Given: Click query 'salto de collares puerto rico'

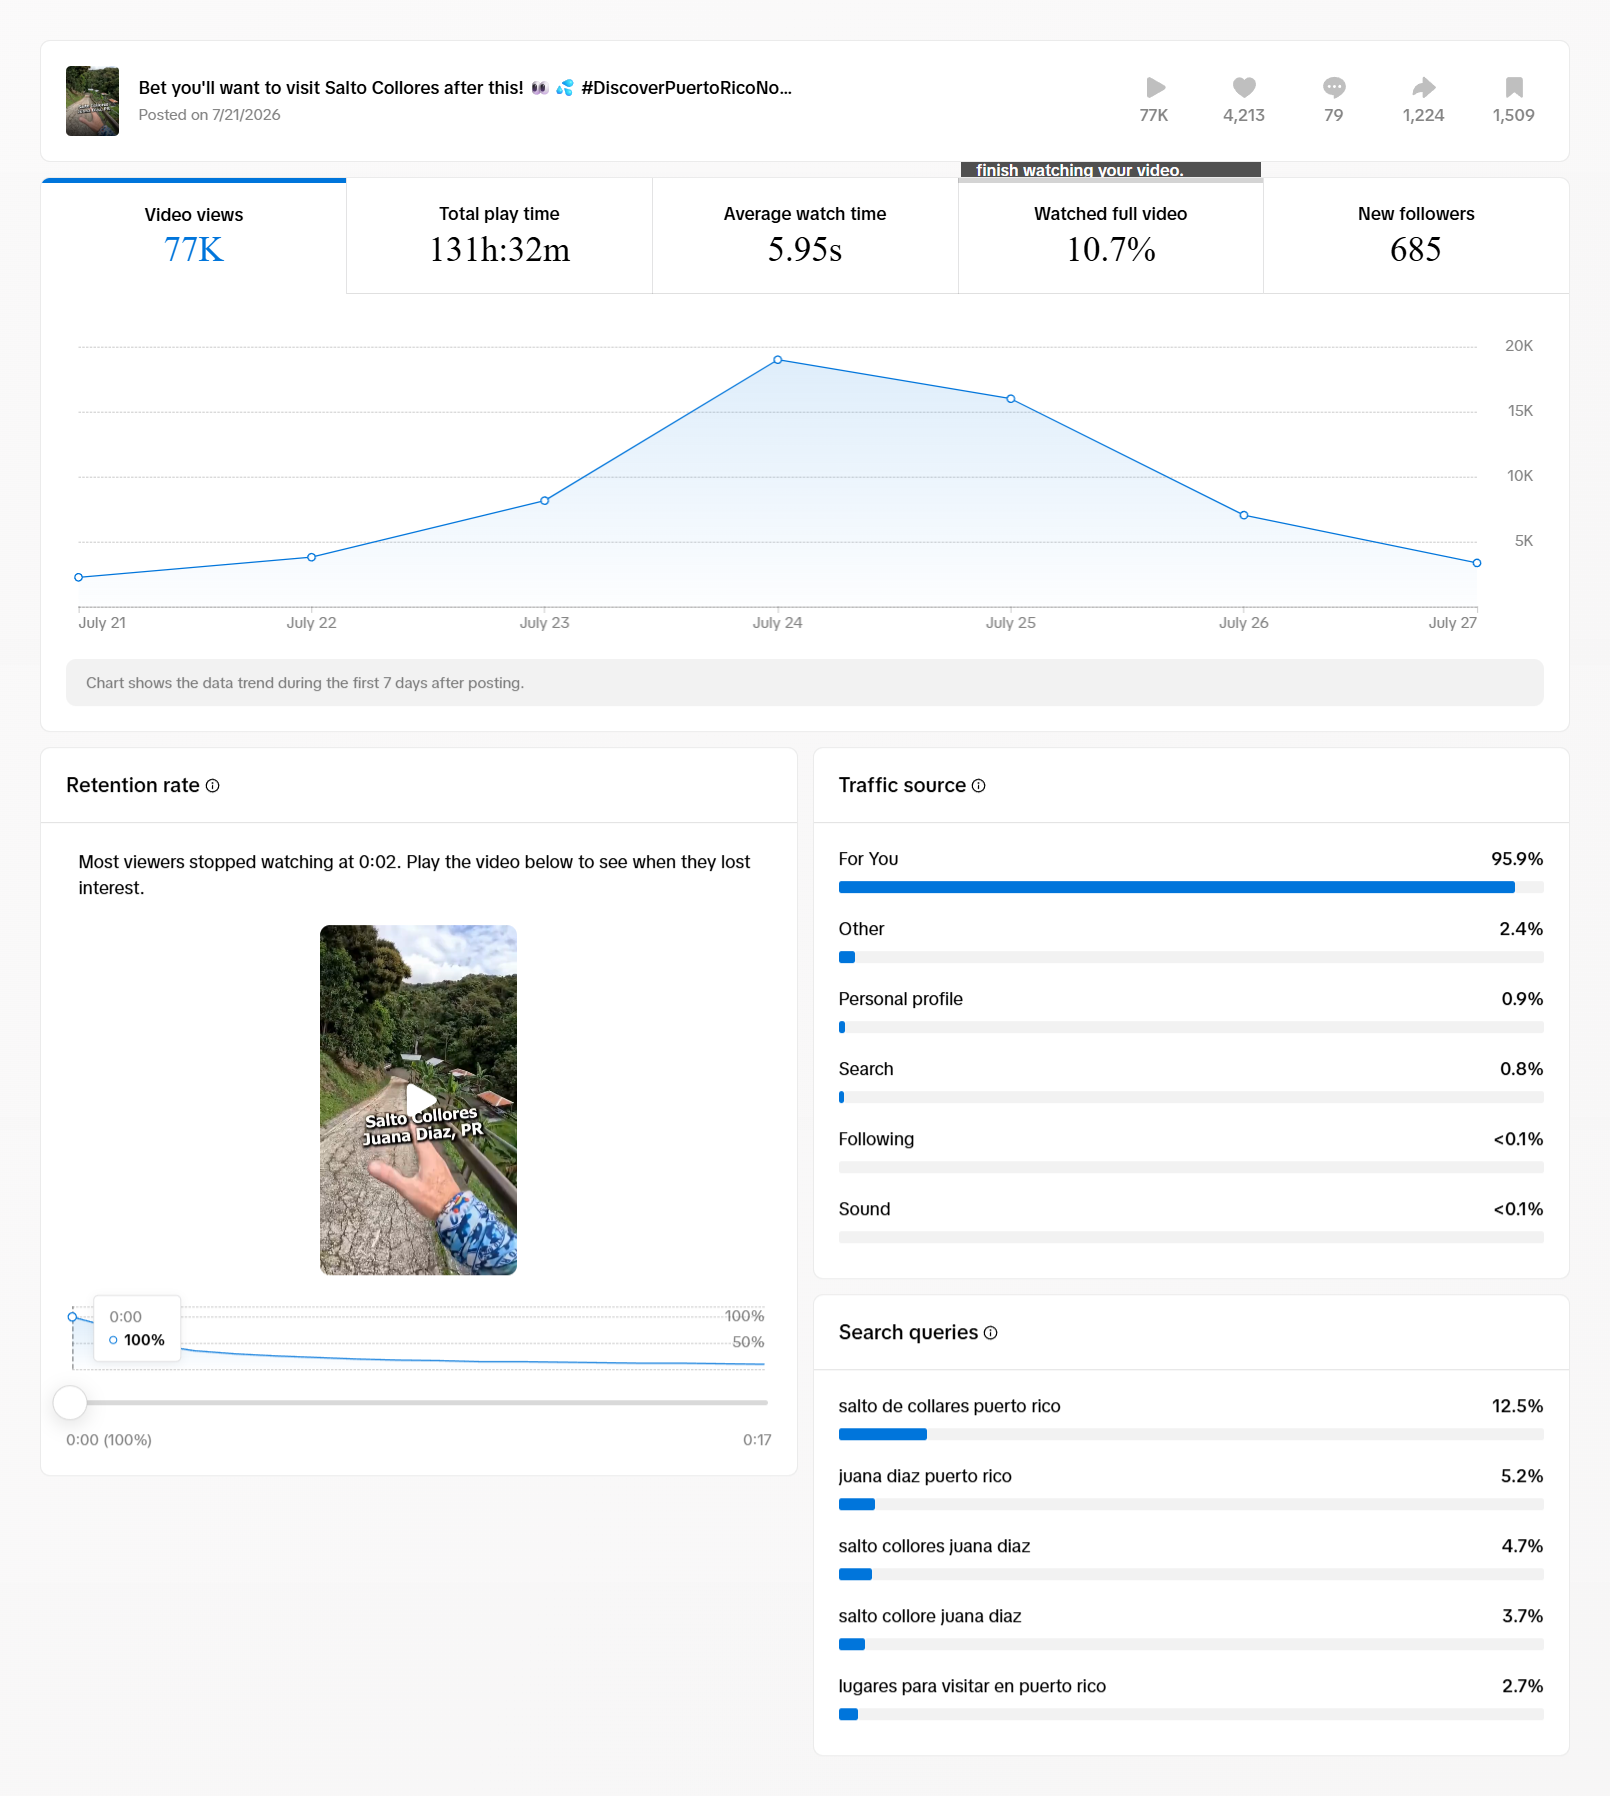Looking at the screenshot, I should 949,1406.
